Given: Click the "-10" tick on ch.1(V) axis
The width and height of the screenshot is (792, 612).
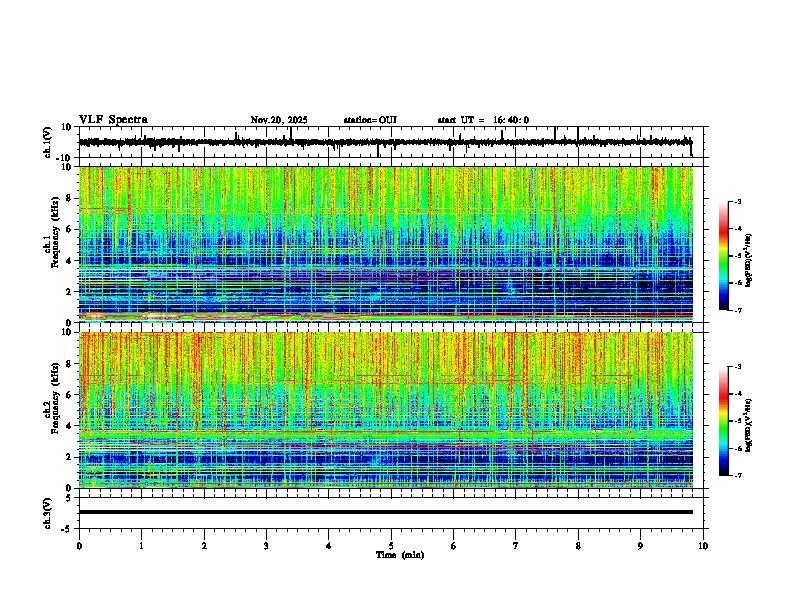Looking at the screenshot, I should coord(65,158).
